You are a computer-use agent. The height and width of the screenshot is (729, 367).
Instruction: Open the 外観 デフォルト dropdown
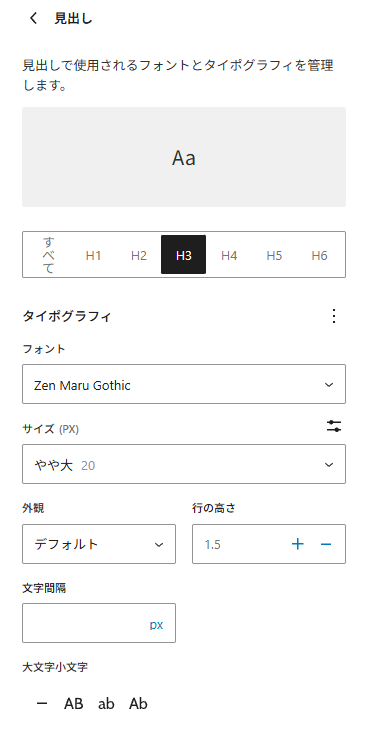pyautogui.click(x=99, y=544)
